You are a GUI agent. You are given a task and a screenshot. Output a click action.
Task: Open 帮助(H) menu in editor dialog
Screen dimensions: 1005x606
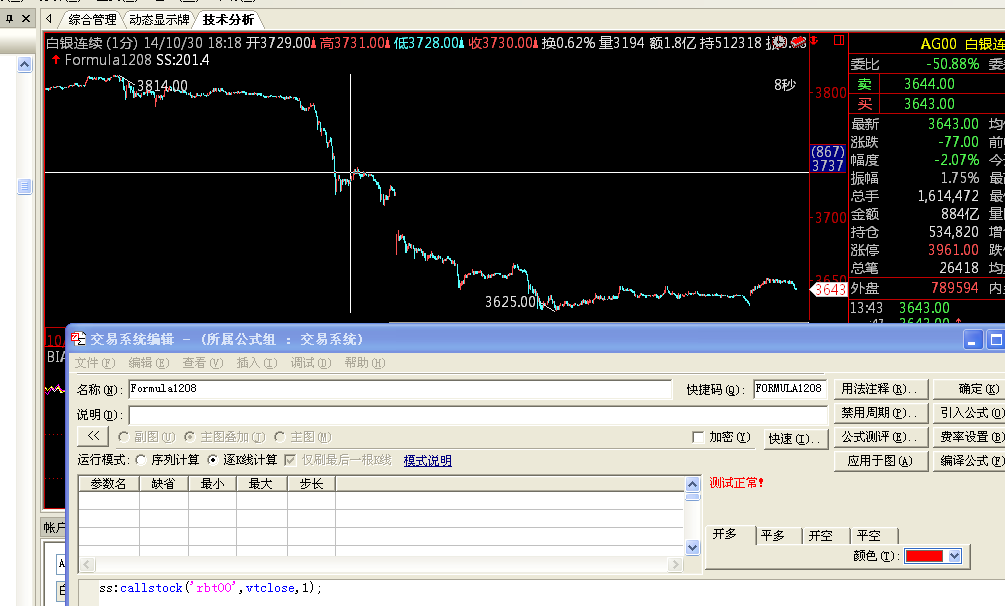tap(365, 363)
